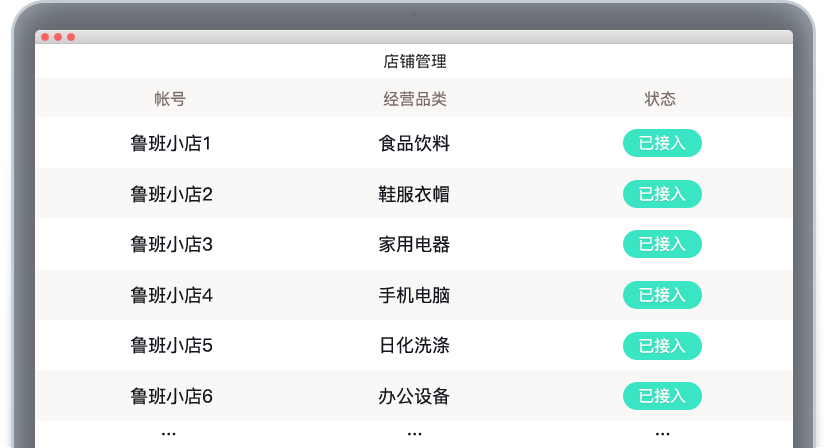Select the 家用电器 category cell
The height and width of the screenshot is (448, 839).
tap(415, 244)
